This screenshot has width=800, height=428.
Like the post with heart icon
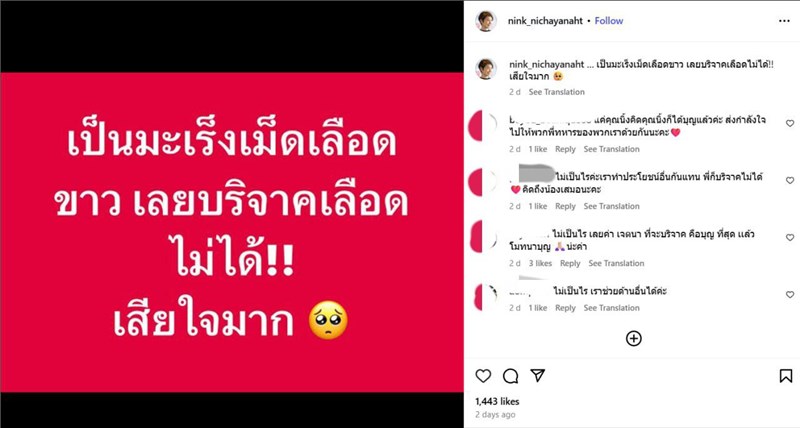[x=483, y=376]
